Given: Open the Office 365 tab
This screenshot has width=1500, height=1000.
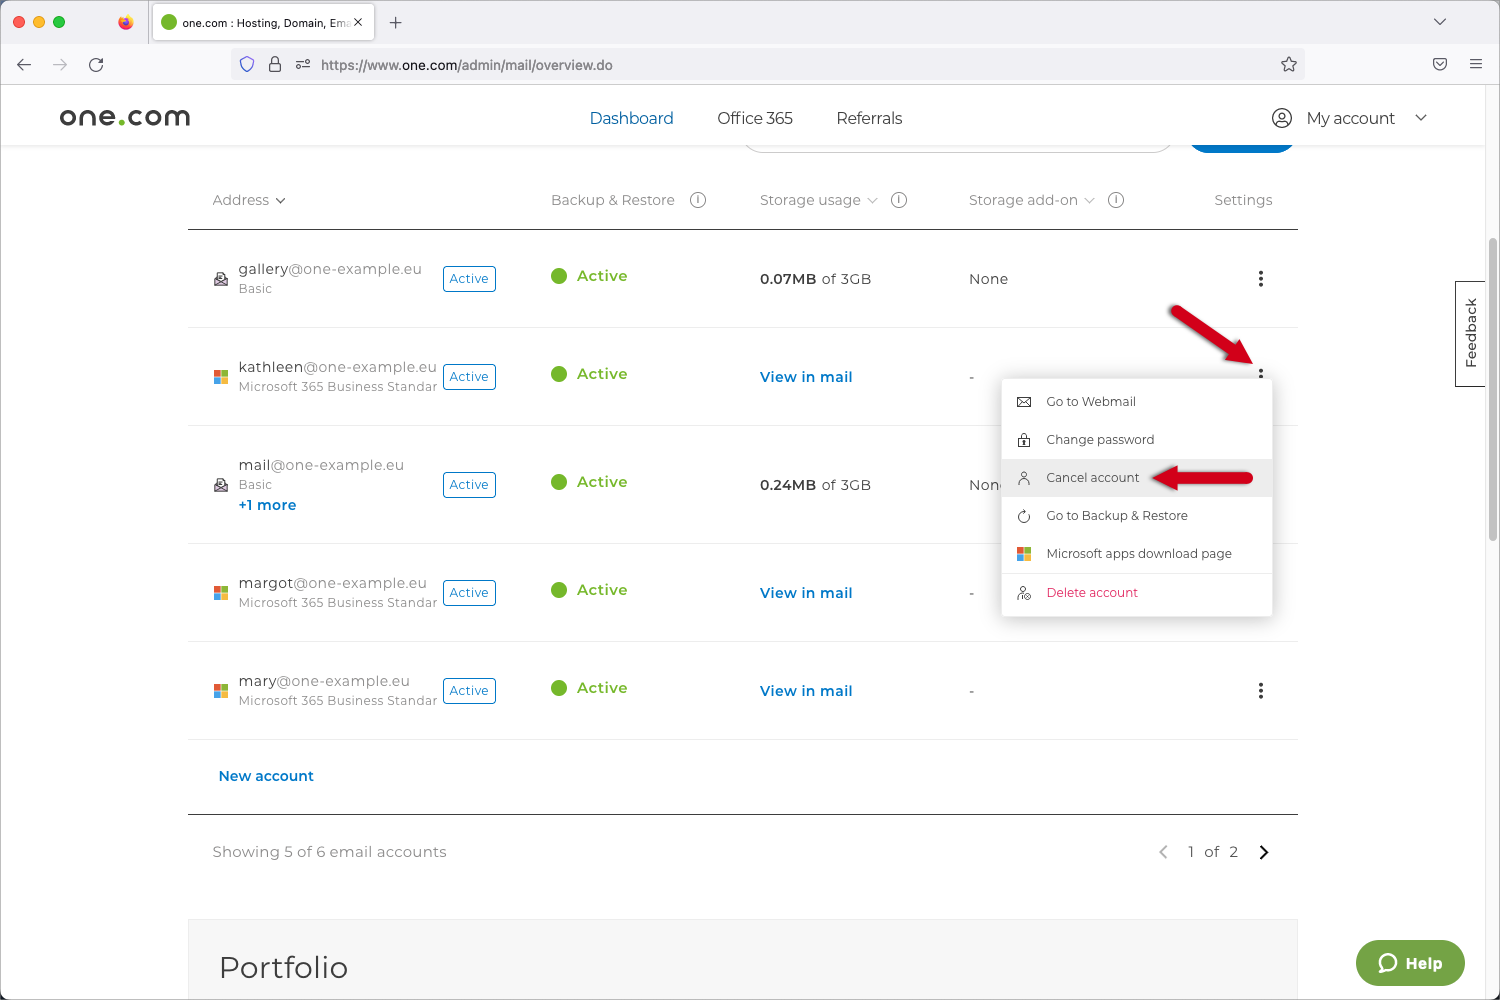Looking at the screenshot, I should click(x=754, y=118).
